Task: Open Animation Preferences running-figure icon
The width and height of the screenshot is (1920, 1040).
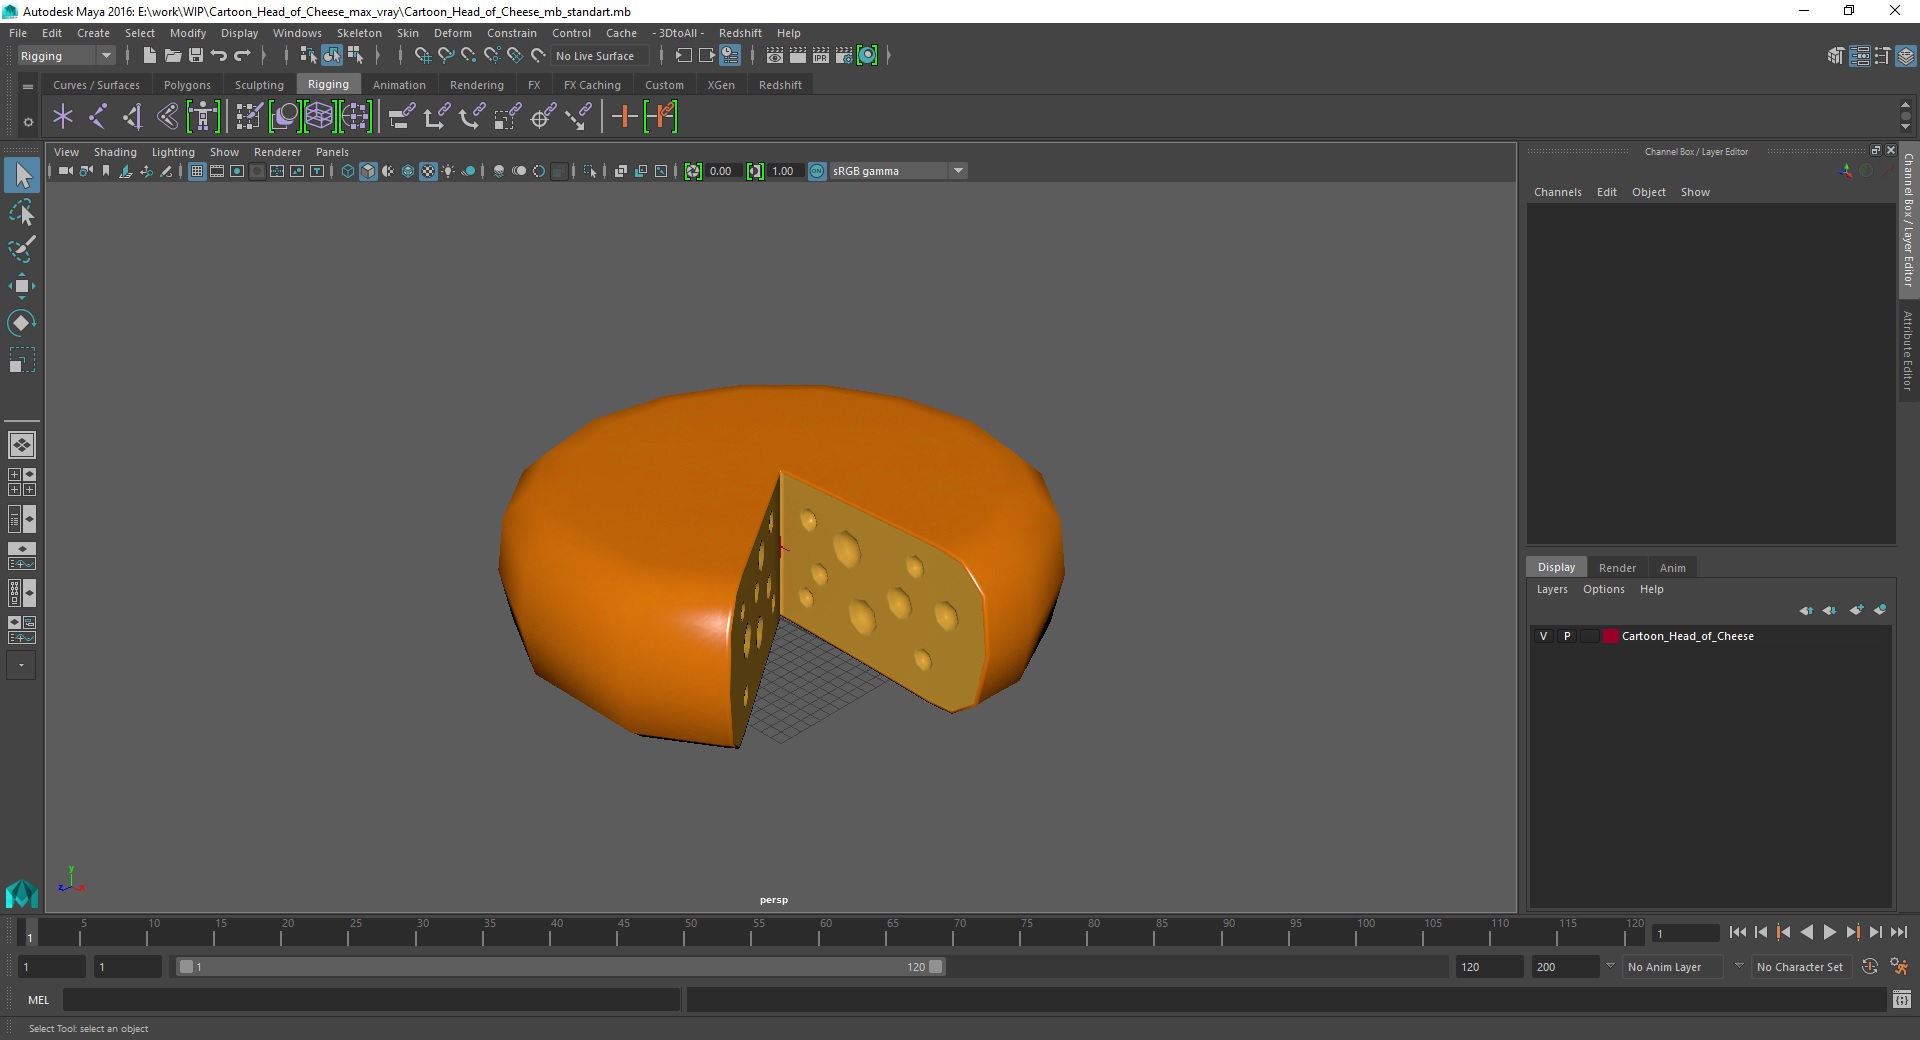Action: pos(1899,967)
